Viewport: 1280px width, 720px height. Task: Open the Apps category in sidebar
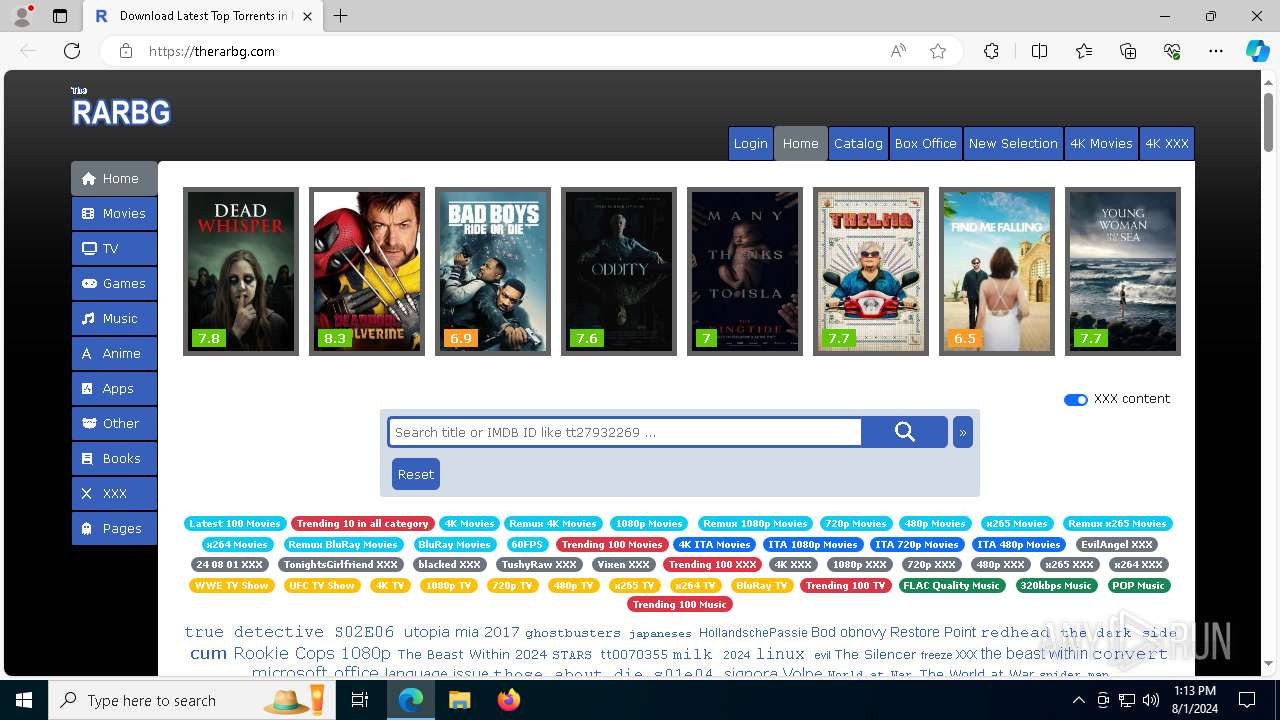pos(114,388)
